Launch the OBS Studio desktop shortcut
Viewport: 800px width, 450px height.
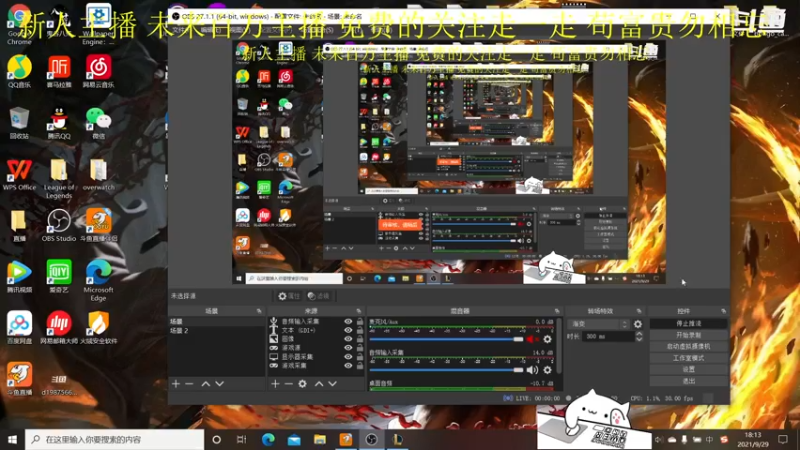point(59,225)
